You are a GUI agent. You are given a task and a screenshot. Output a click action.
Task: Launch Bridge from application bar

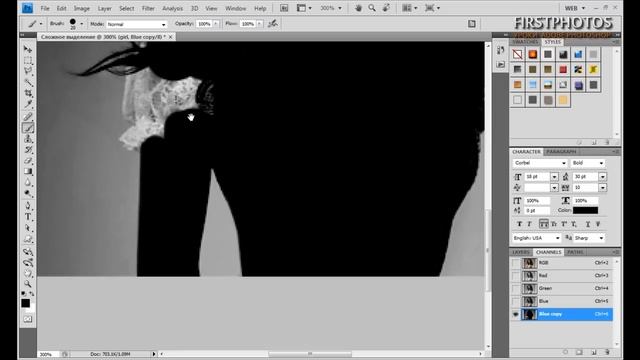point(284,8)
